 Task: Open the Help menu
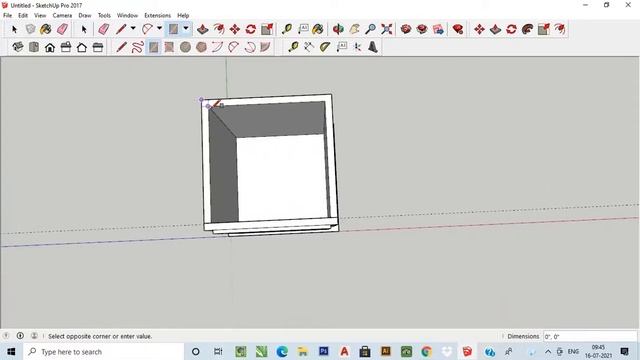point(183,15)
